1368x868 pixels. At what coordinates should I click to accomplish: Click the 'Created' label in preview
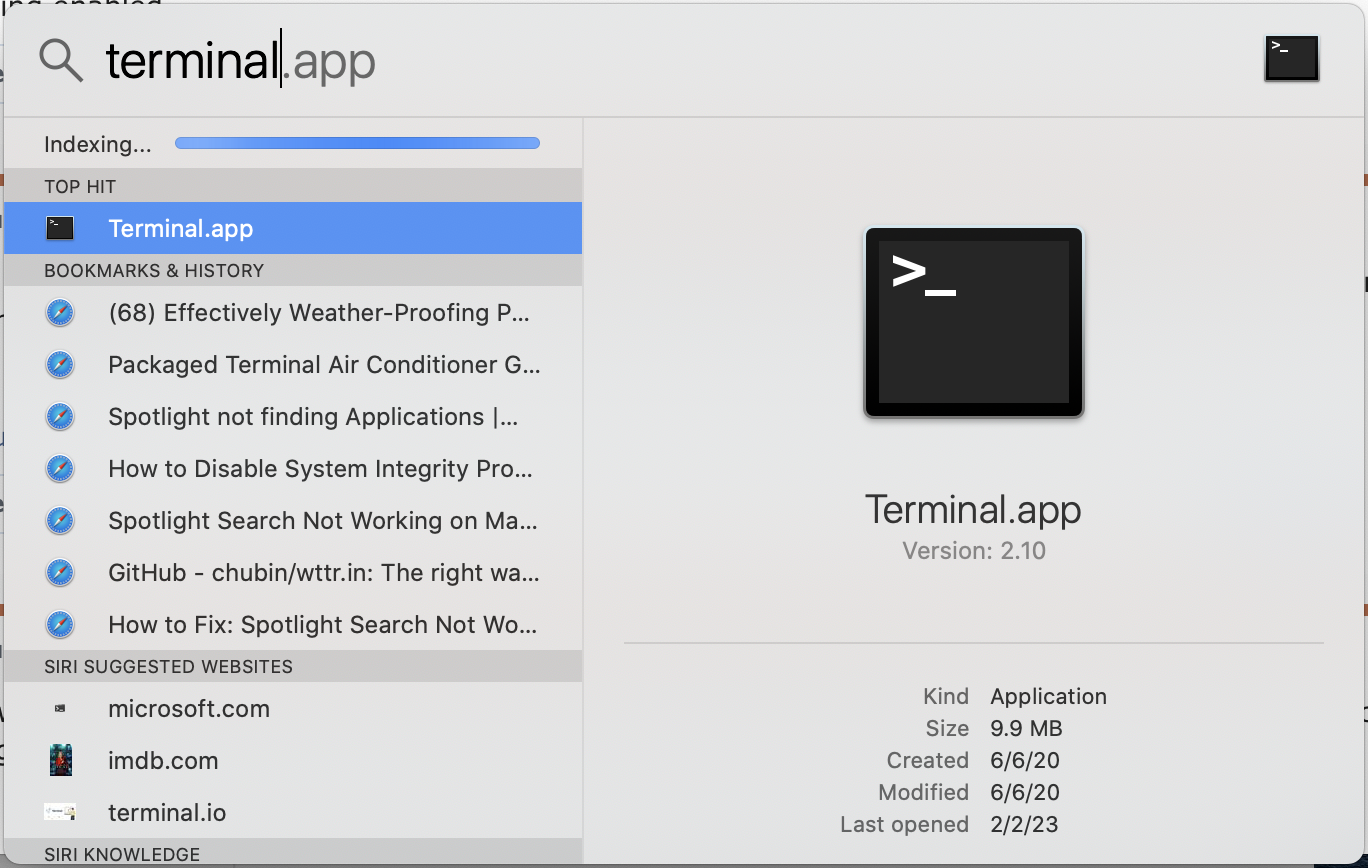pos(928,760)
